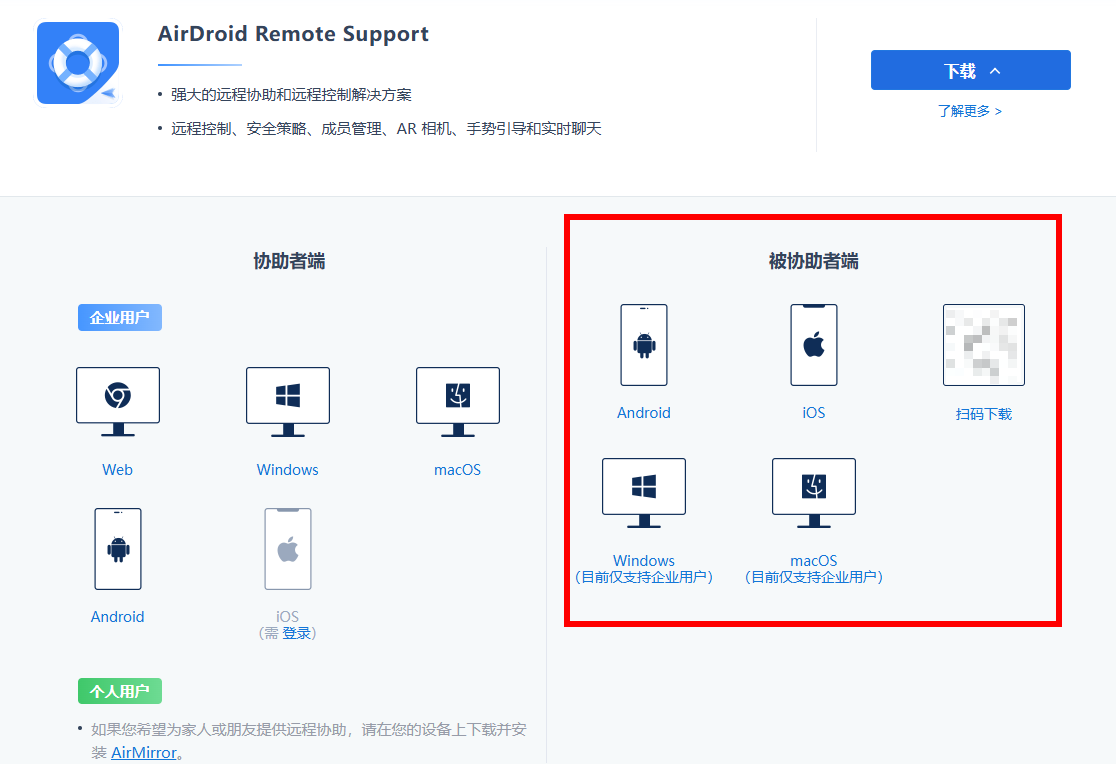
Task: Select the Web Chrome monitor icon under 协助者端
Action: click(x=118, y=402)
